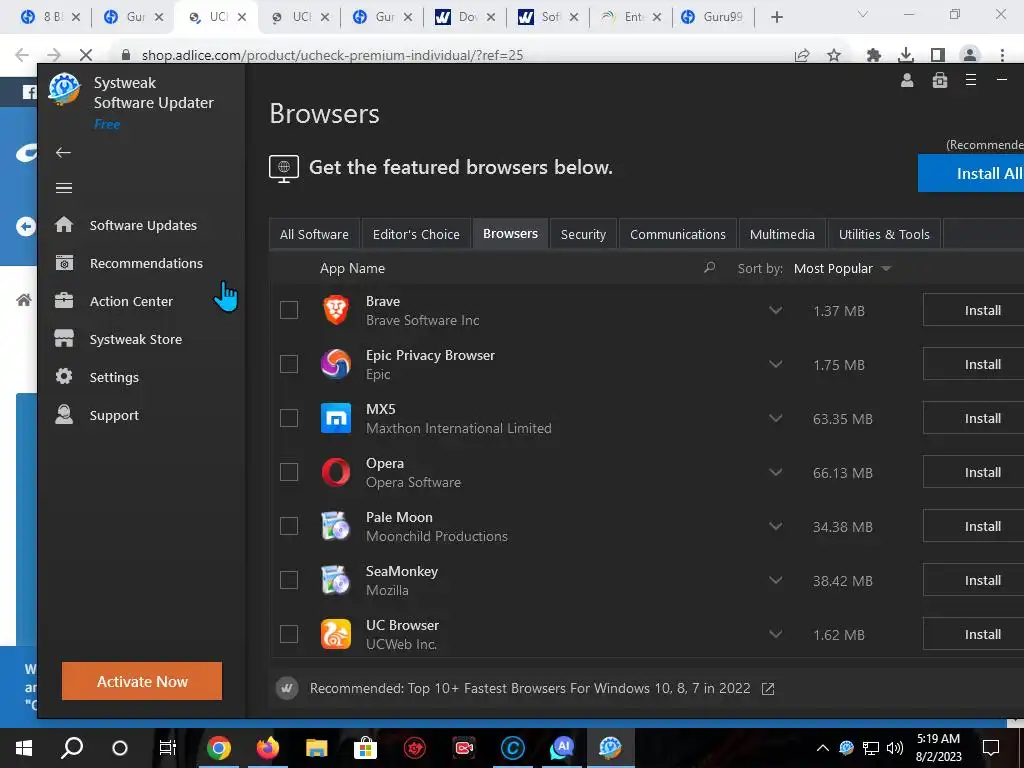Click the SeaMonkey icon
This screenshot has width=1024, height=768.
[x=336, y=581]
